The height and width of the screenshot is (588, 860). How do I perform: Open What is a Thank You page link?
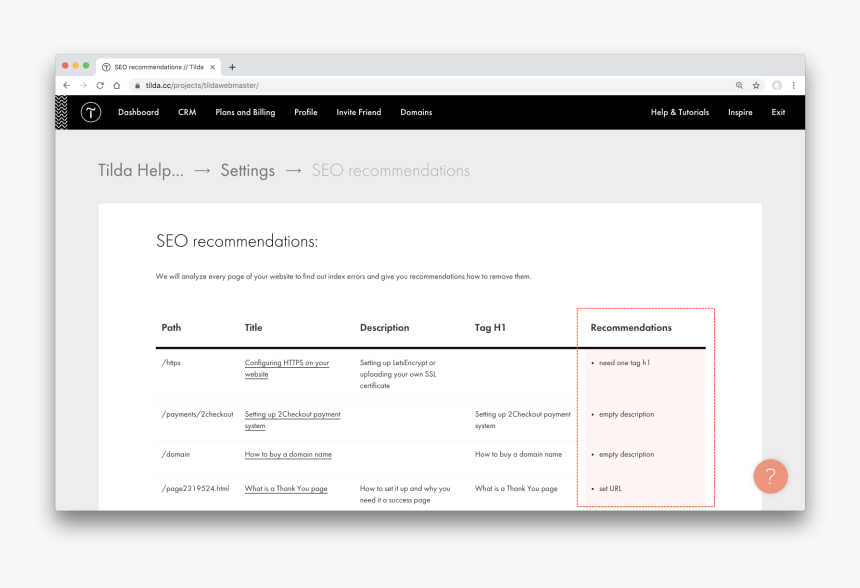[x=286, y=489]
